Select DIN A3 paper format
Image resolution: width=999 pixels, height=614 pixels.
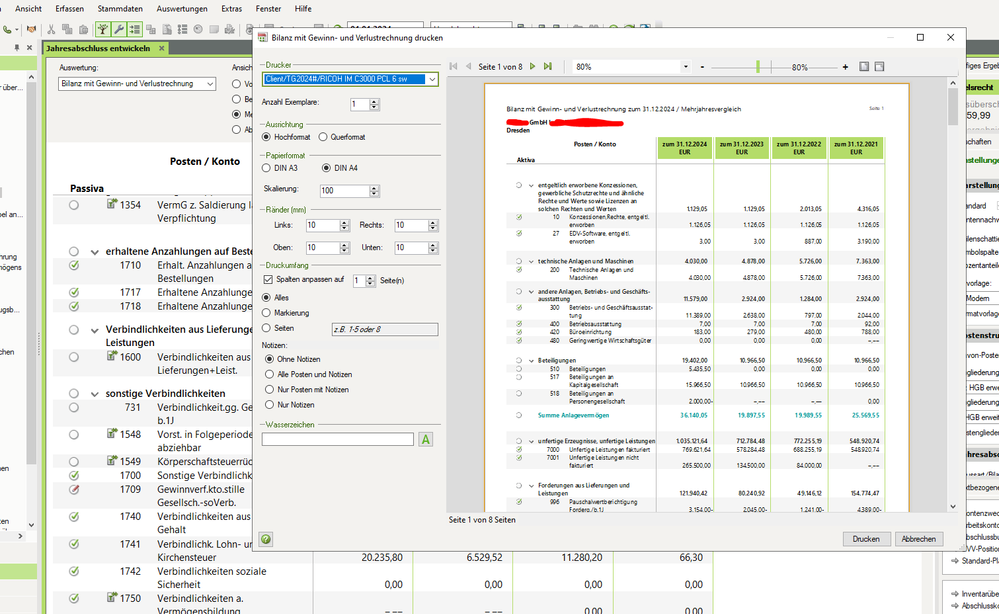266,168
